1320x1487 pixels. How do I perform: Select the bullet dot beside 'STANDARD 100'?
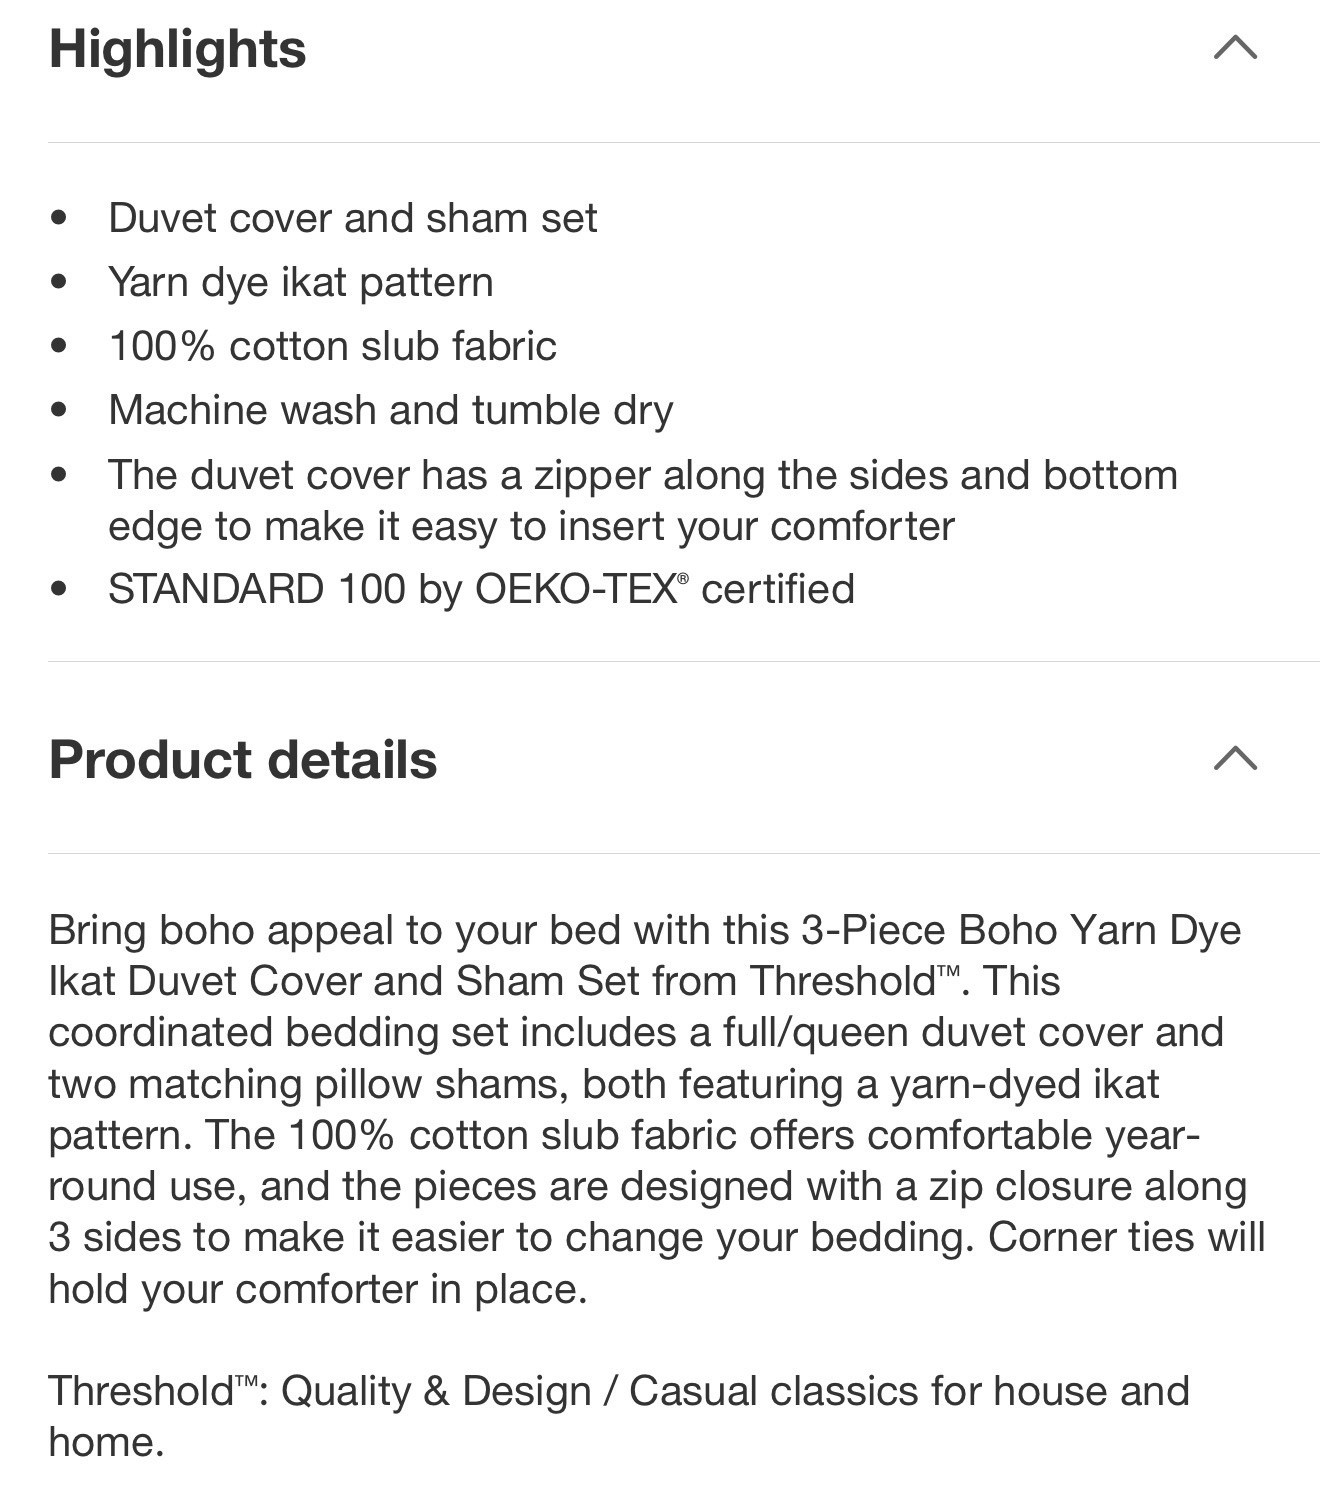pos(59,589)
